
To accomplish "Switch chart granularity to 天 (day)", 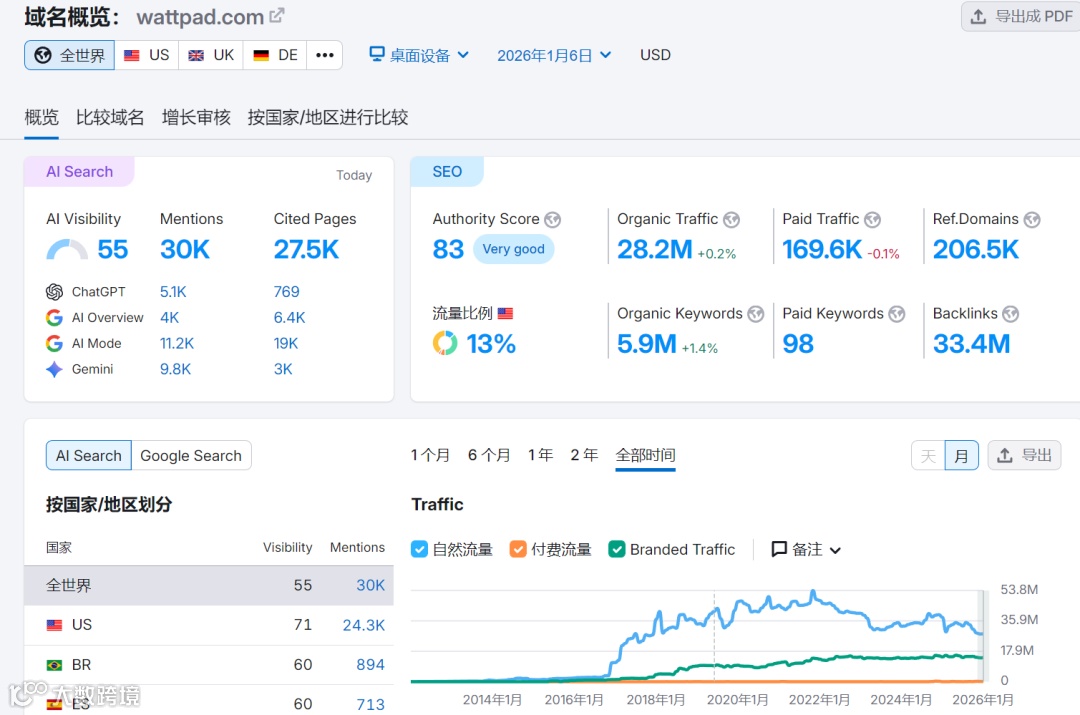I will 928,455.
